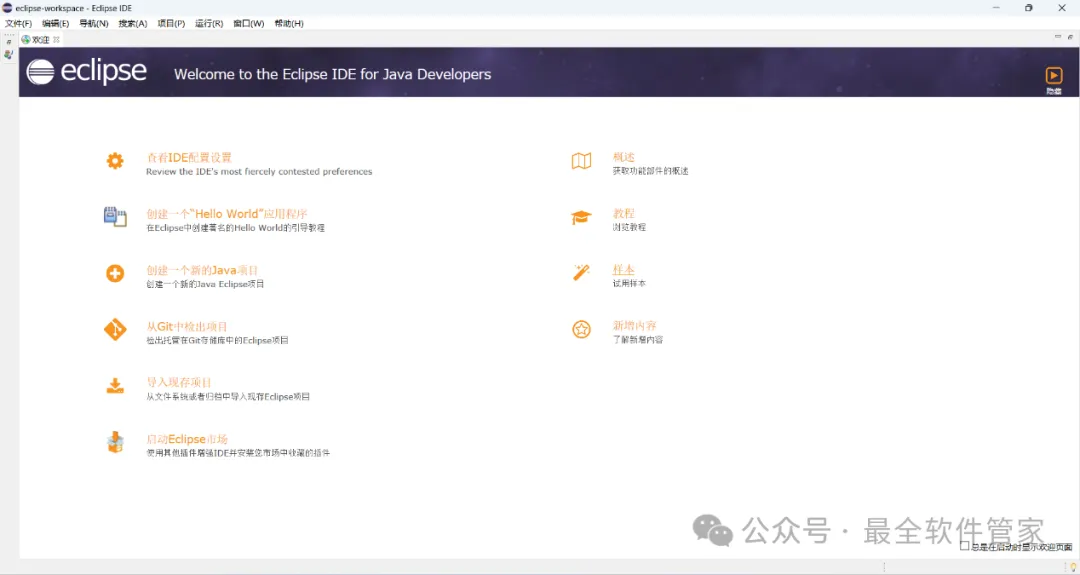This screenshot has width=1080, height=575.
Task: Click the graduation cap 教程 tutorials icon
Action: 581,217
